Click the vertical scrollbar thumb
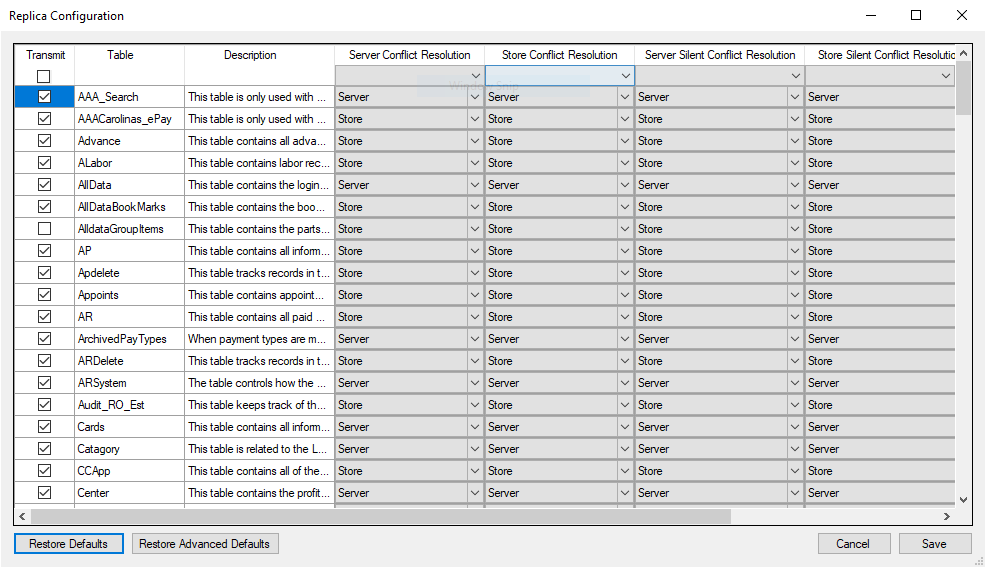The height and width of the screenshot is (568, 986). (963, 89)
